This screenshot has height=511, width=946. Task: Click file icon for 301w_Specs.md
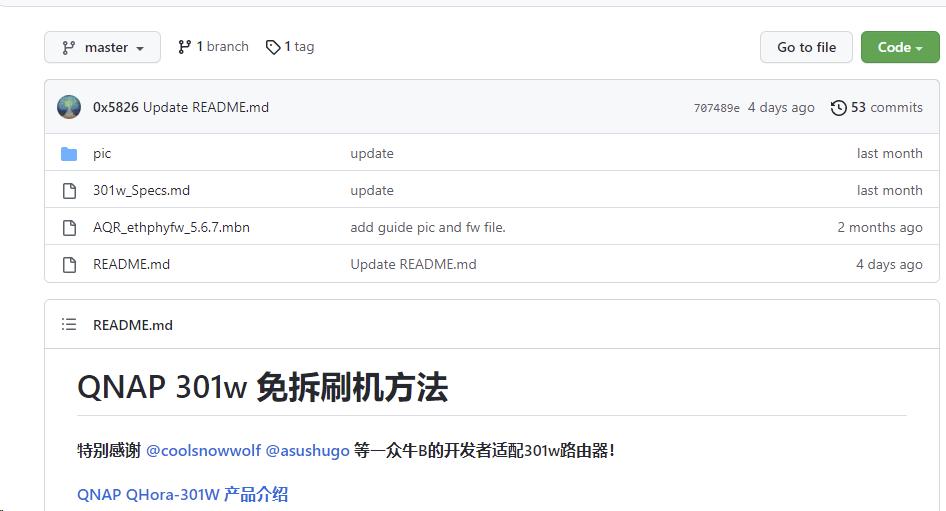69,191
